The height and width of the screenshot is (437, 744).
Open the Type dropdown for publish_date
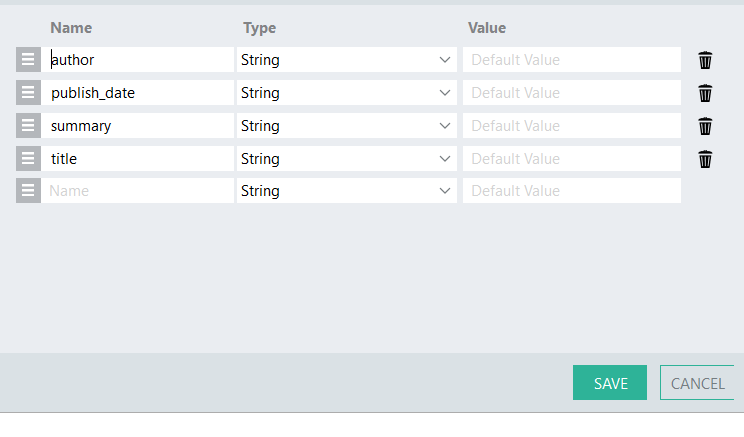[x=347, y=93]
